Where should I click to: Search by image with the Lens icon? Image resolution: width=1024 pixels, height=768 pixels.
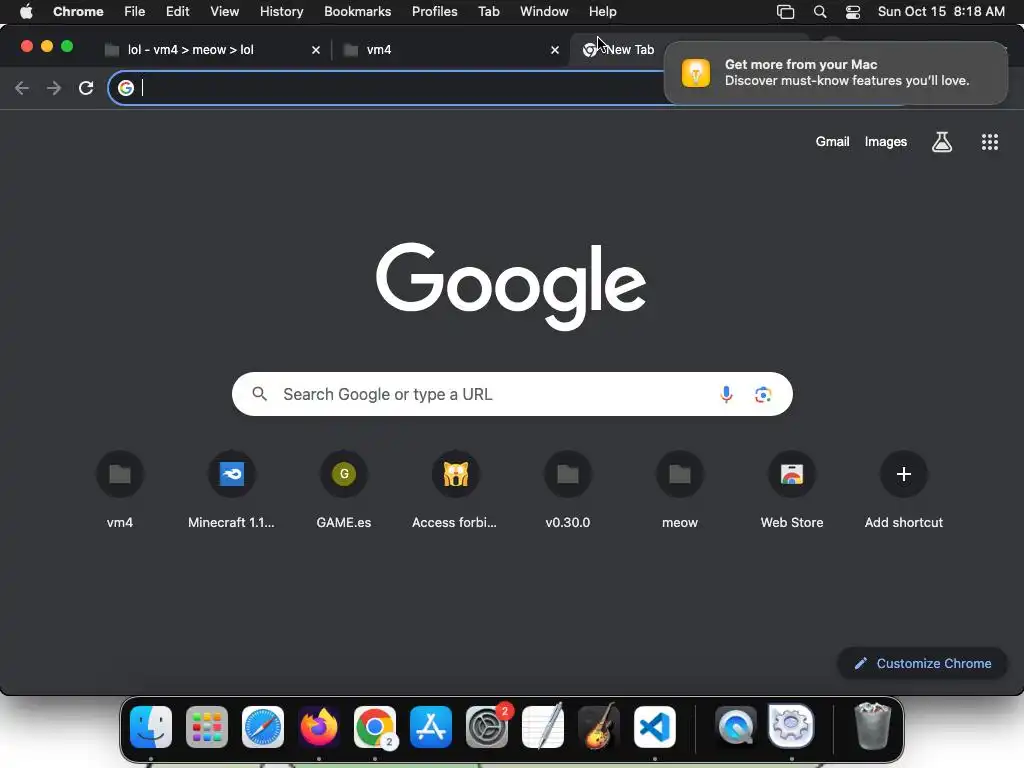pyautogui.click(x=763, y=394)
